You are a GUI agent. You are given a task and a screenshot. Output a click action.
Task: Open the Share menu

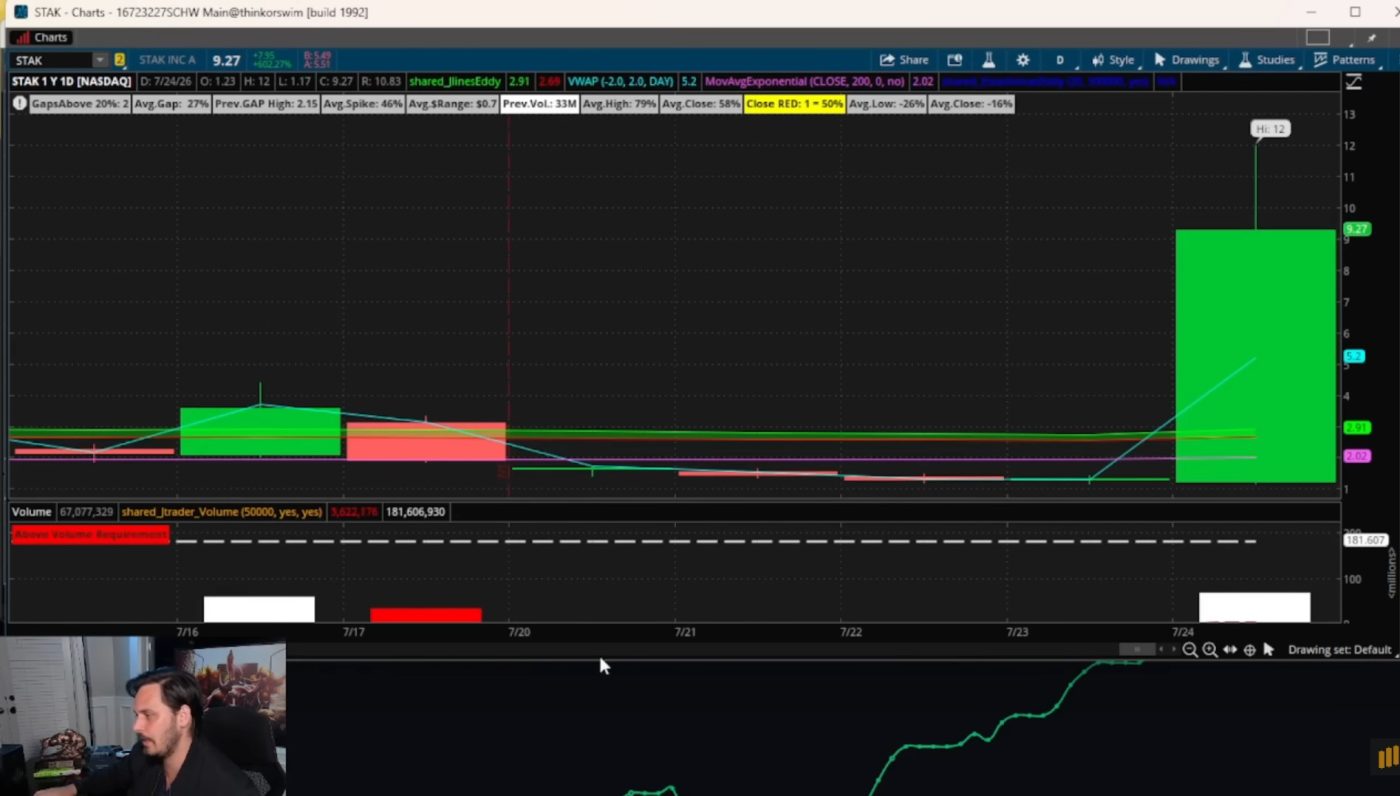(904, 60)
